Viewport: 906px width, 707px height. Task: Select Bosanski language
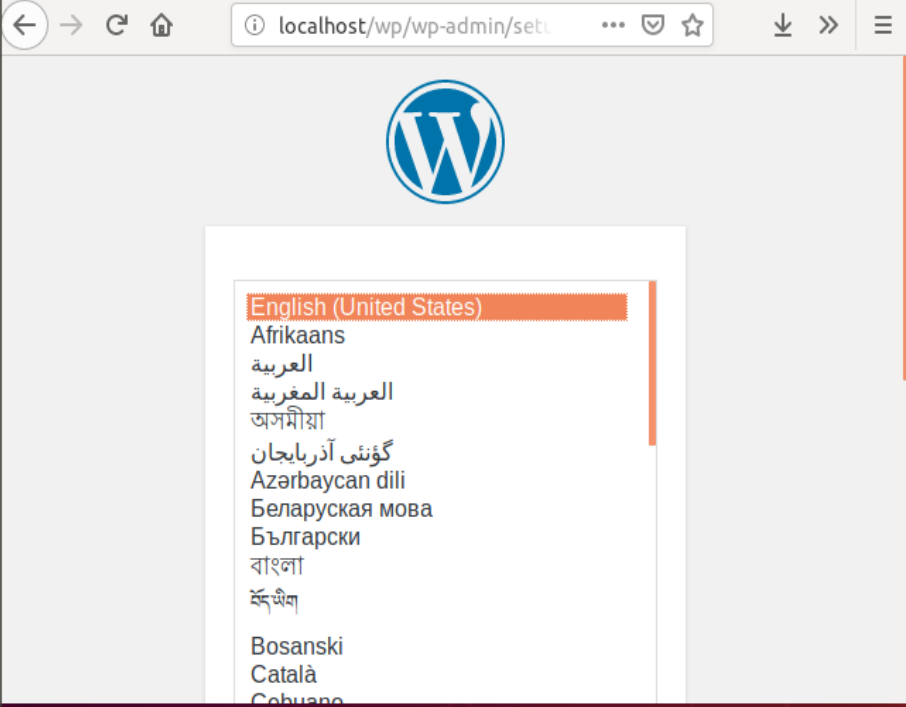click(x=437, y=646)
